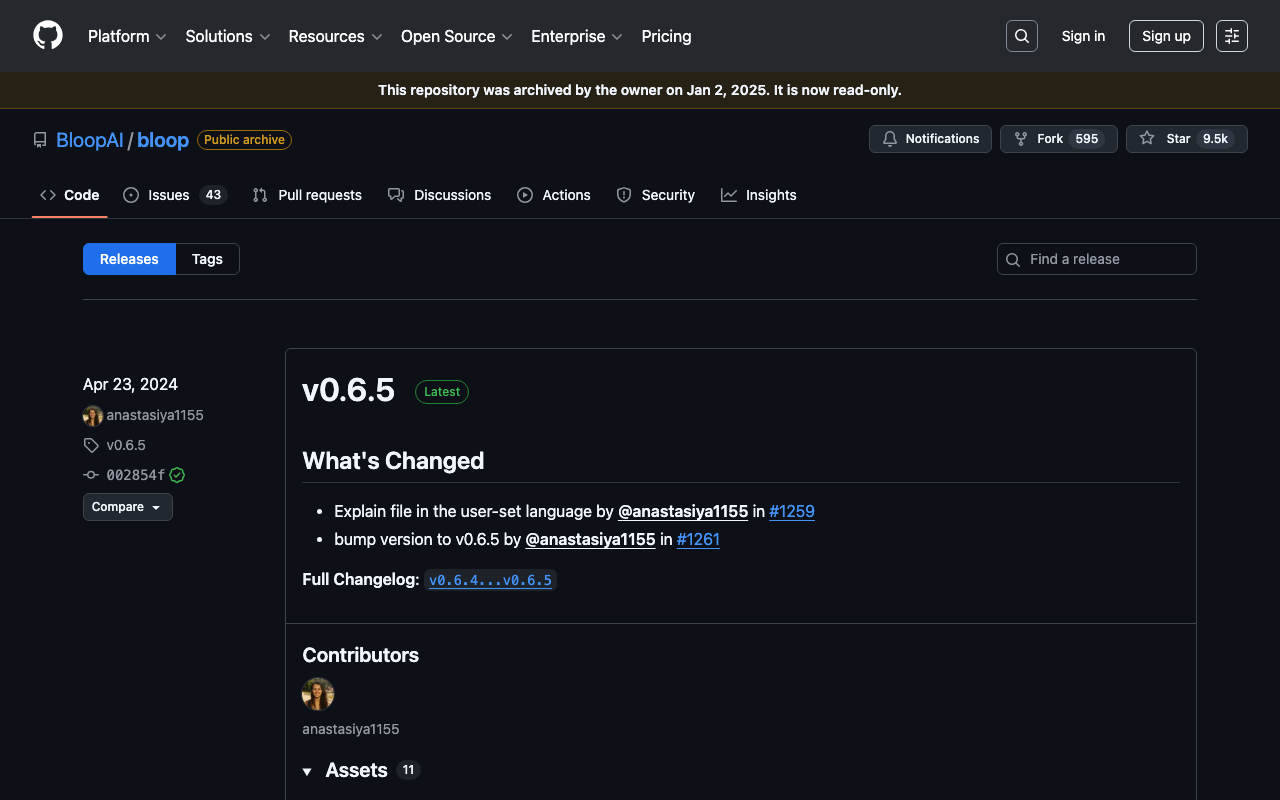Click anastasiya1155 contributor avatar
This screenshot has height=800, width=1280.
click(318, 694)
